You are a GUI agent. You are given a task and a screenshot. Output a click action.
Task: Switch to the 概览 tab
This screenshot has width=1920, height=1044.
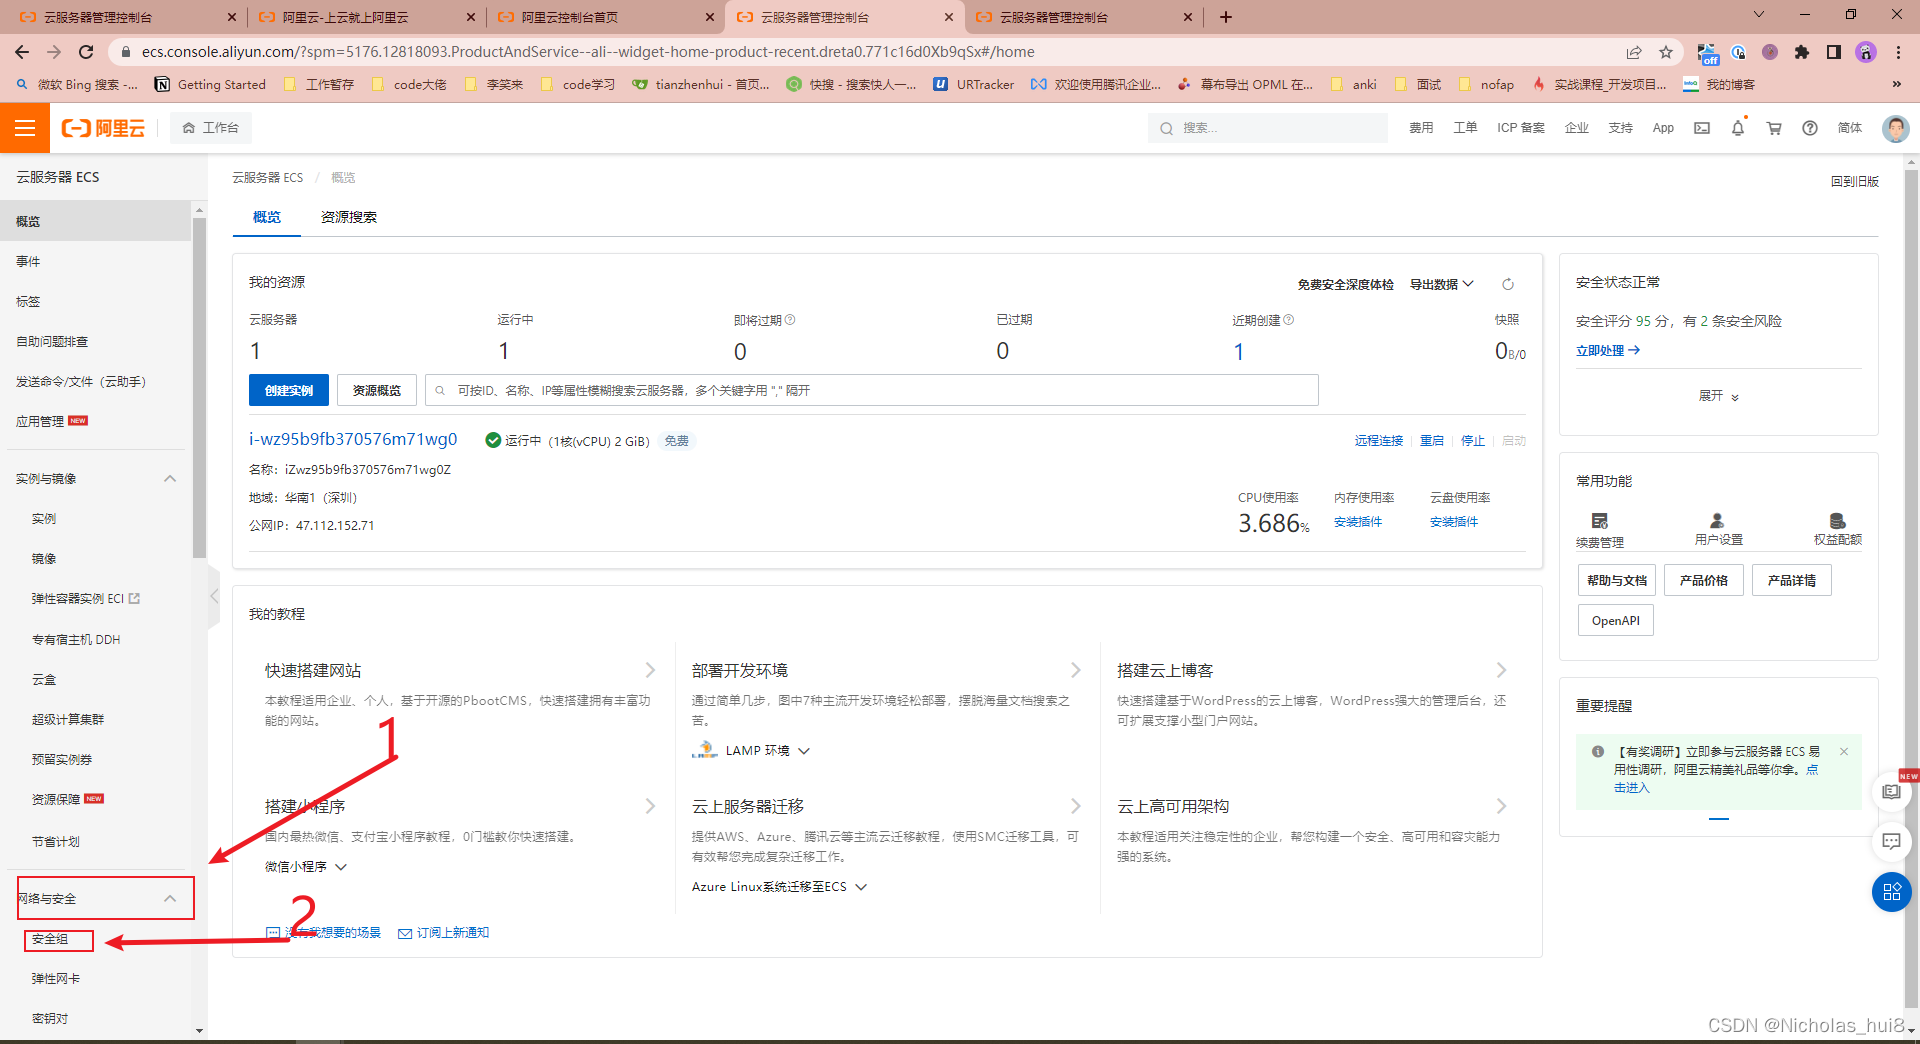[267, 217]
